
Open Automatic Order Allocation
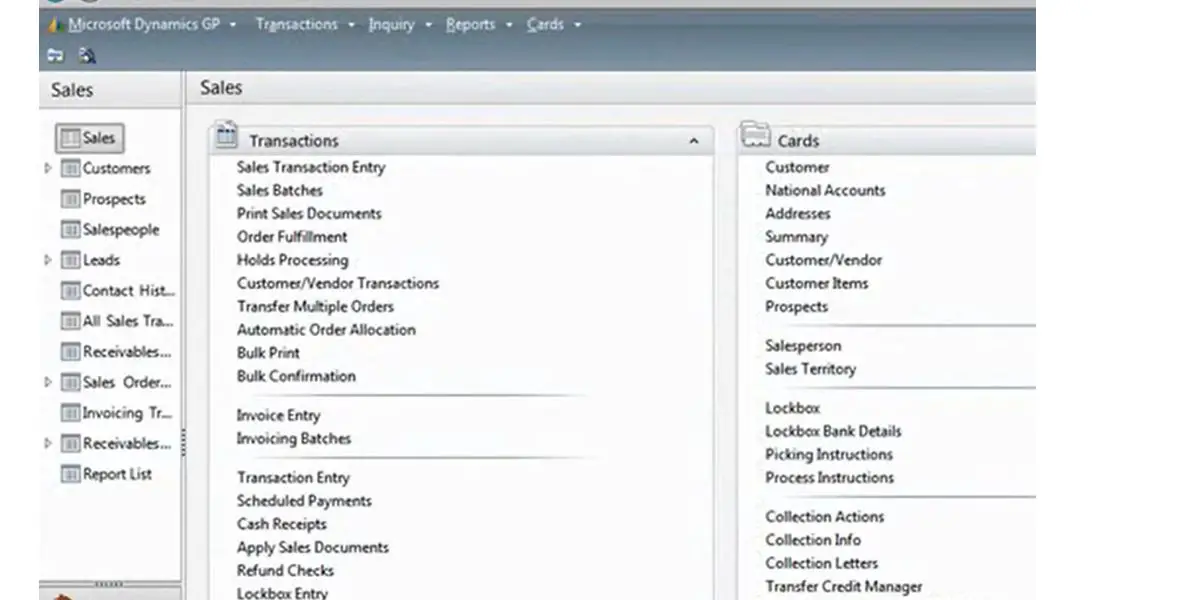326,329
